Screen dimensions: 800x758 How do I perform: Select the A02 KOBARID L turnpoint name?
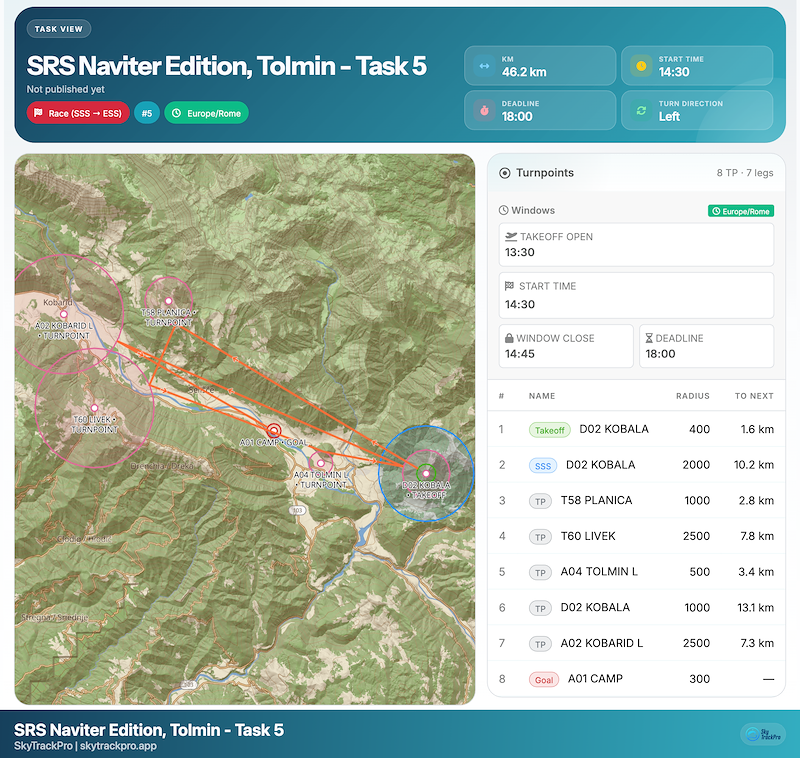[602, 643]
